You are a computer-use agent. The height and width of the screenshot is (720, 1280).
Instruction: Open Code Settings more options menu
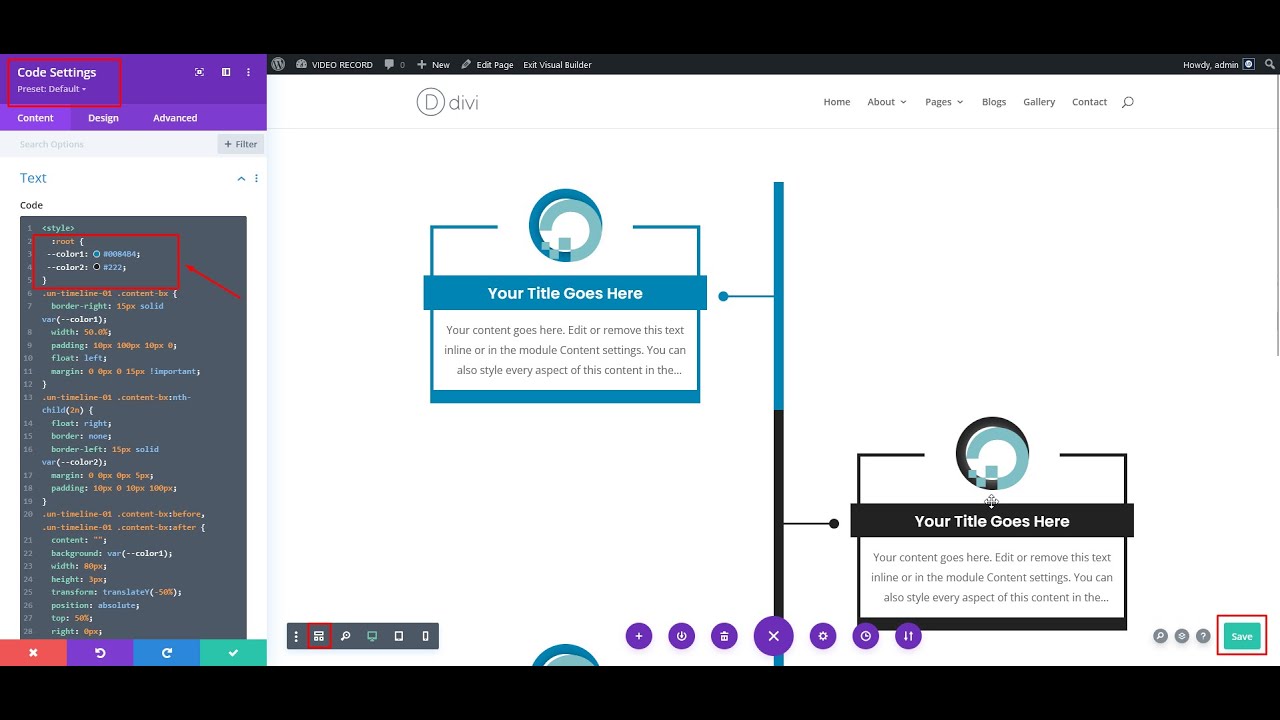pyautogui.click(x=248, y=72)
